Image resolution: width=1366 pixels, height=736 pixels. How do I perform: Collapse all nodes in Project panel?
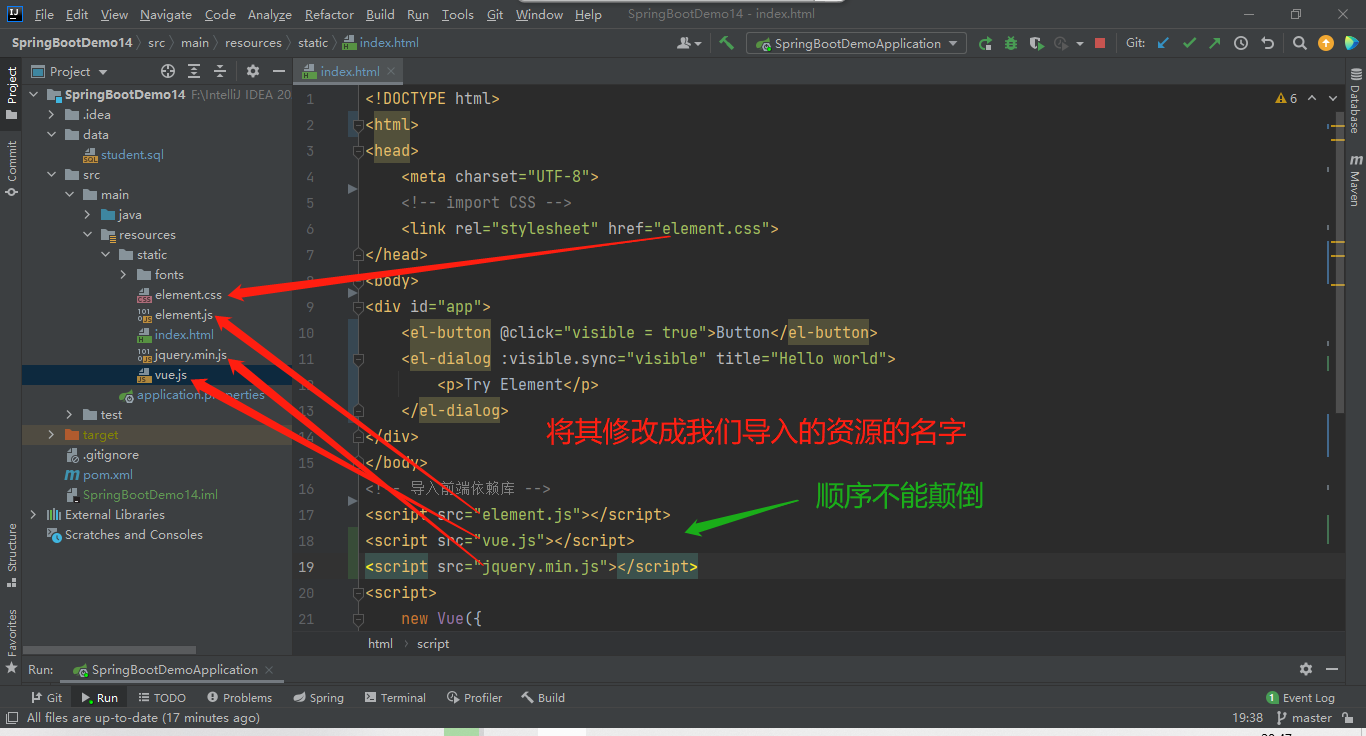pyautogui.click(x=220, y=71)
